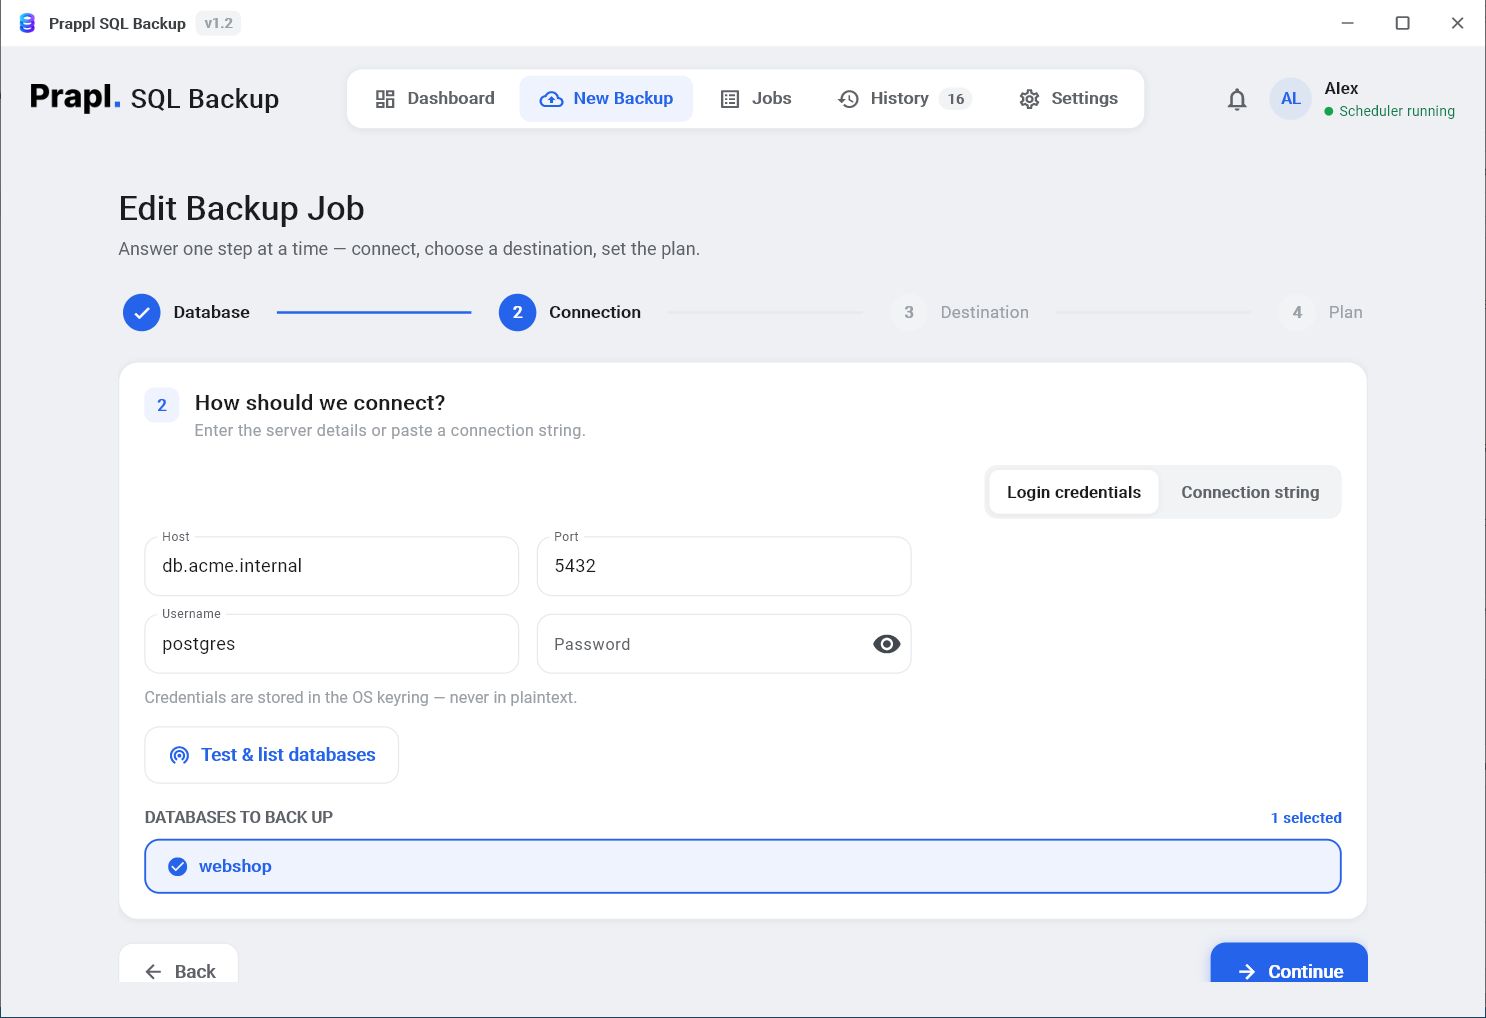Click step 2 Connection circle
The width and height of the screenshot is (1486, 1018).
(517, 313)
